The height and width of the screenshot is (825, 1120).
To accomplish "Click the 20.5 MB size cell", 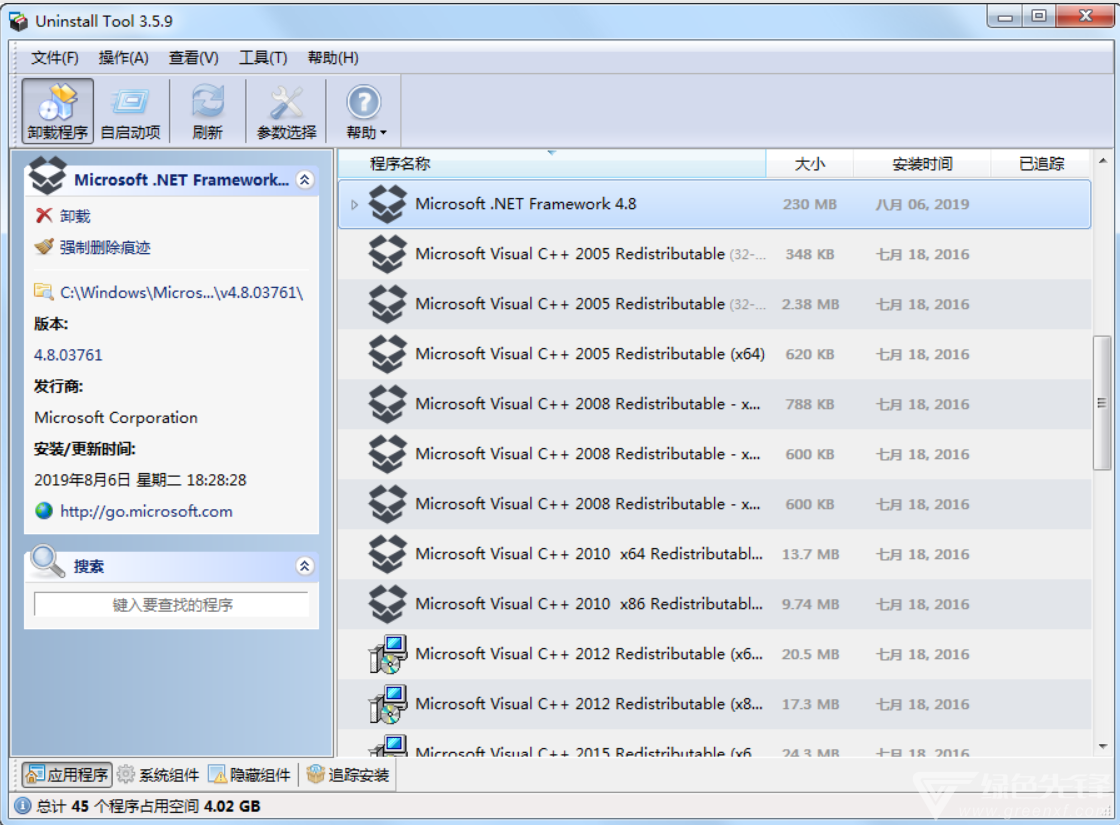I will pos(810,654).
